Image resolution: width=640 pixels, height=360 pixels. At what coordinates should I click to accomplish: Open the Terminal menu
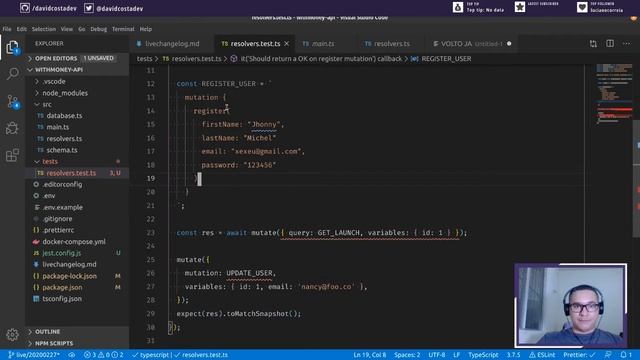pos(123,29)
